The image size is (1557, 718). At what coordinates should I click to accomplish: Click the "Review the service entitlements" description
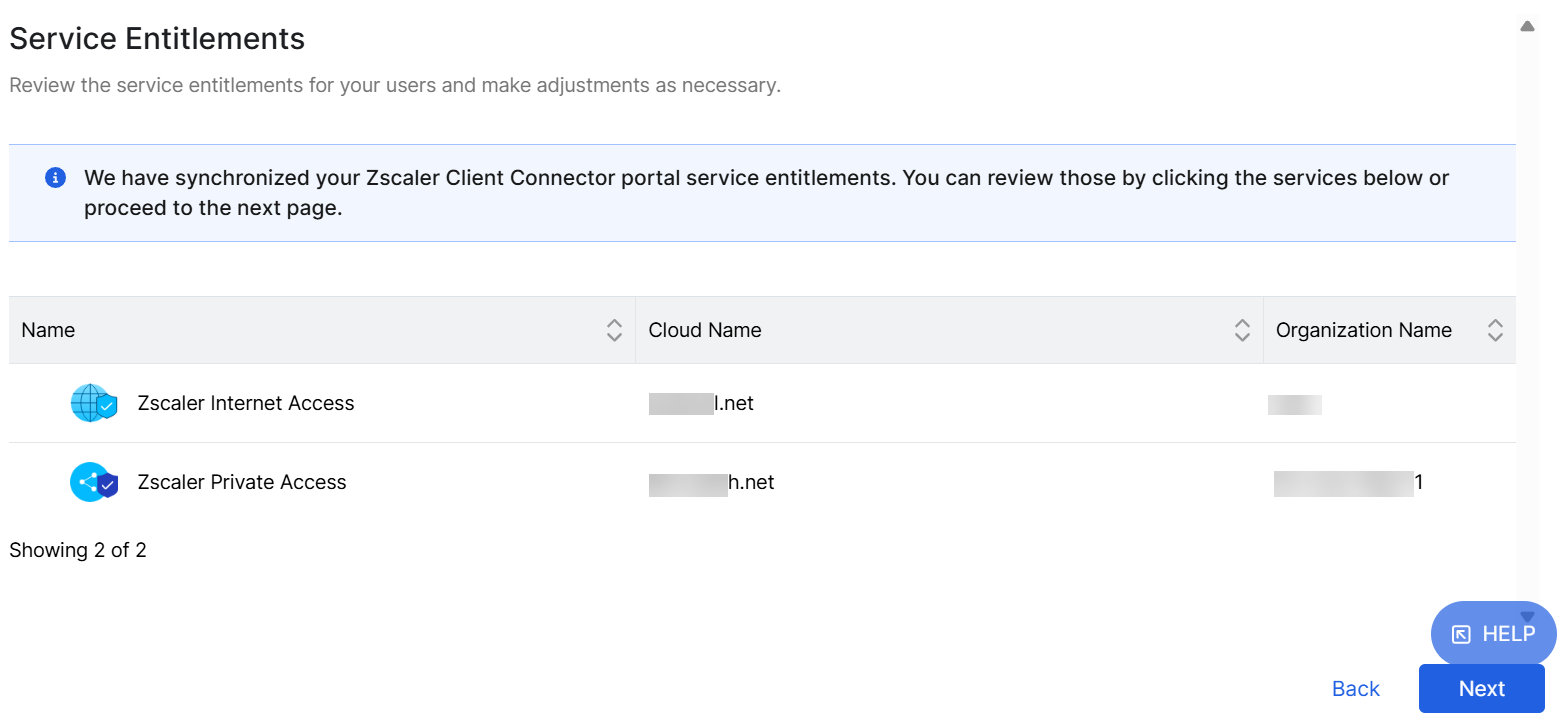[x=395, y=86]
